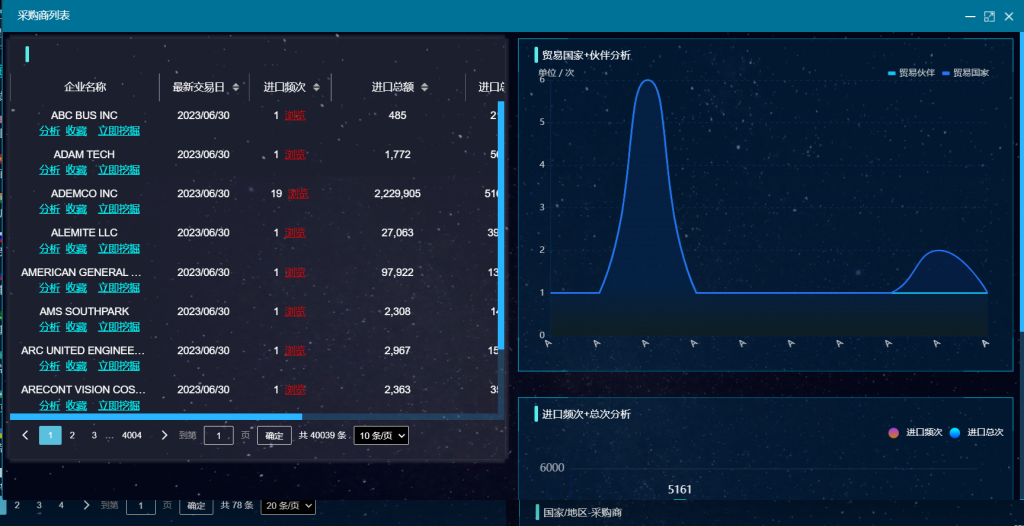Select page 3 in 采购商列表 pagination

click(94, 435)
